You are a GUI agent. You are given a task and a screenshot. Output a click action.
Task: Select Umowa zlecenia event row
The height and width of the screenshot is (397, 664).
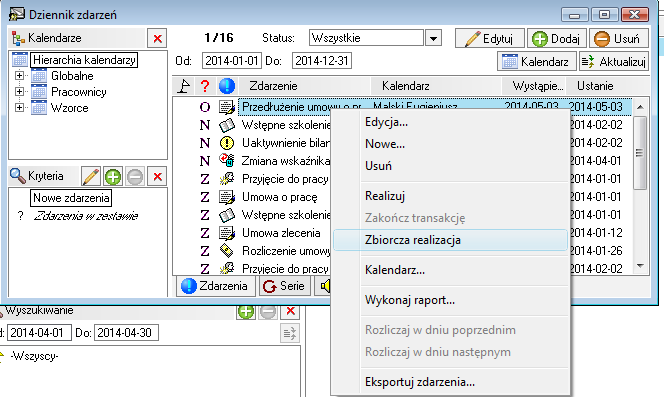[x=281, y=233]
